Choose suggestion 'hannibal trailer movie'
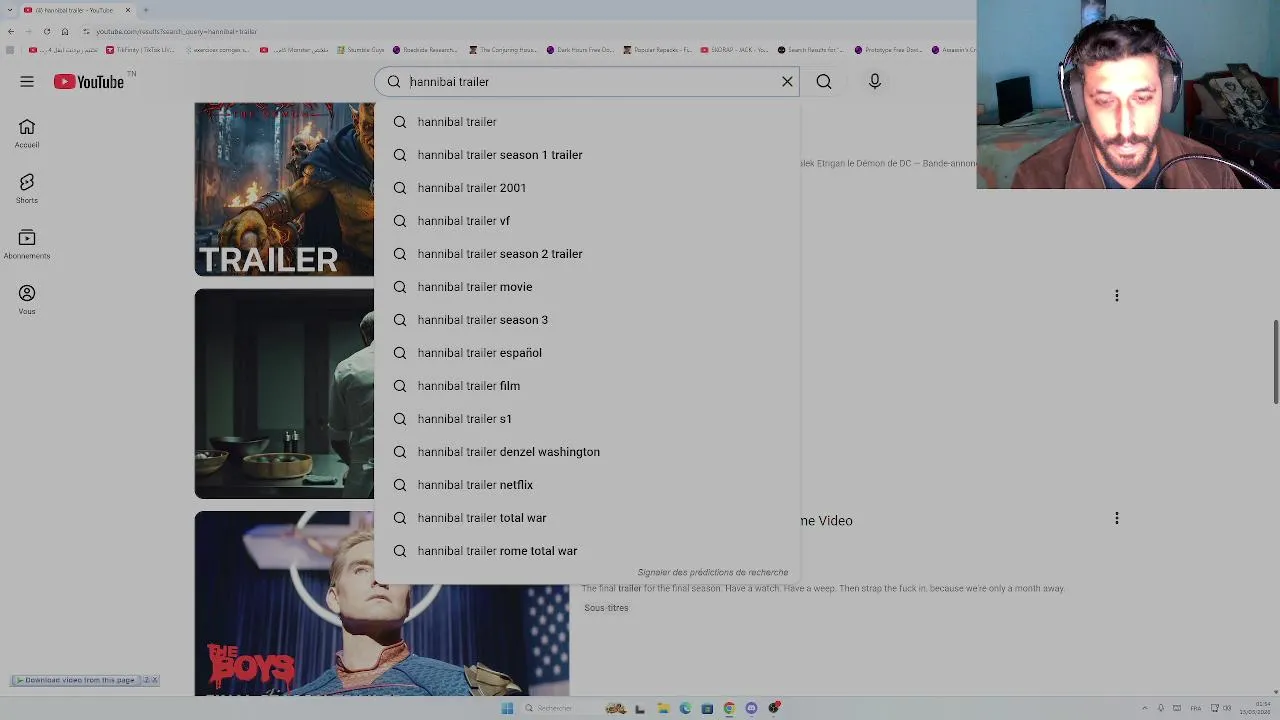The width and height of the screenshot is (1280, 720). coord(587,287)
